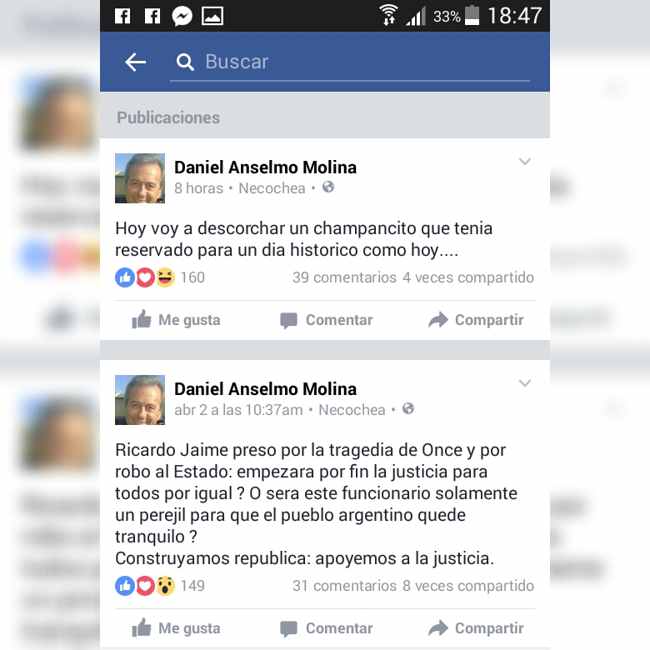Image resolution: width=650 pixels, height=650 pixels.
Task: View the 160 reactions on first post
Action: 160,277
